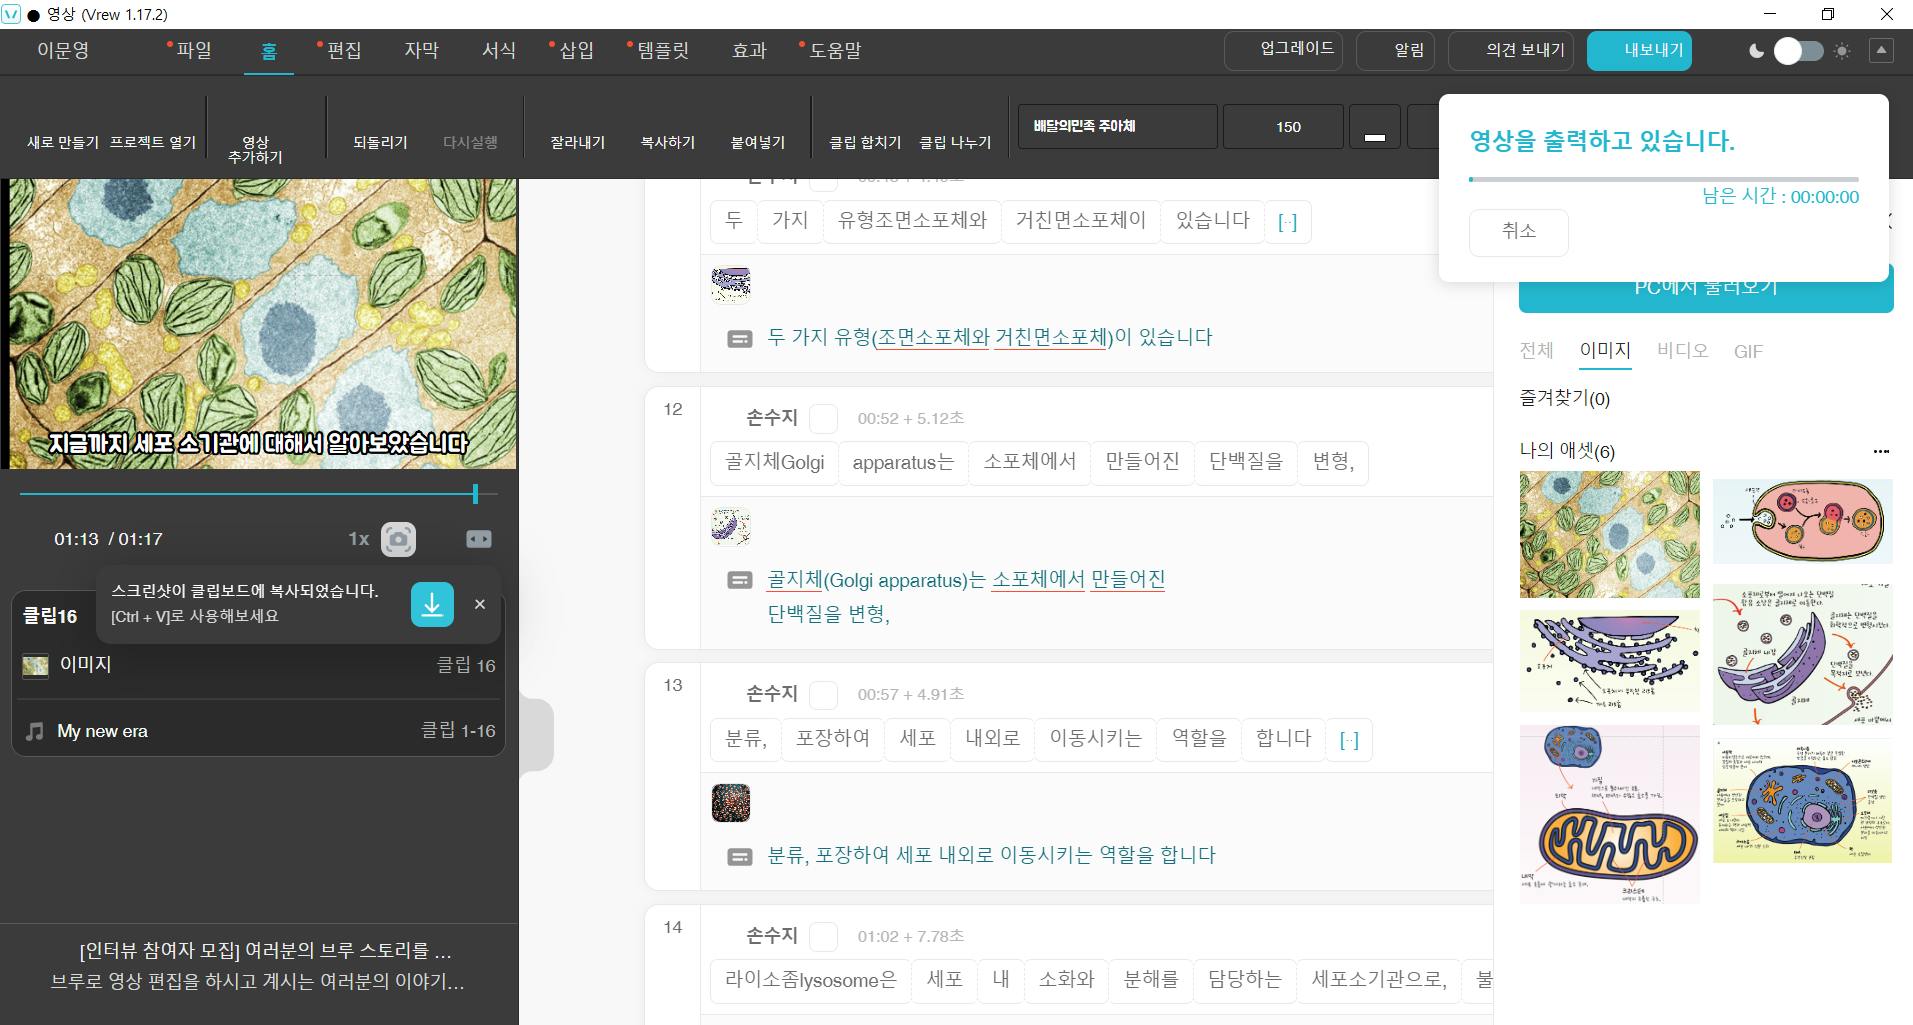This screenshot has width=1913, height=1025.
Task: Collapse the ribbon with the up arrow
Action: click(x=1881, y=50)
